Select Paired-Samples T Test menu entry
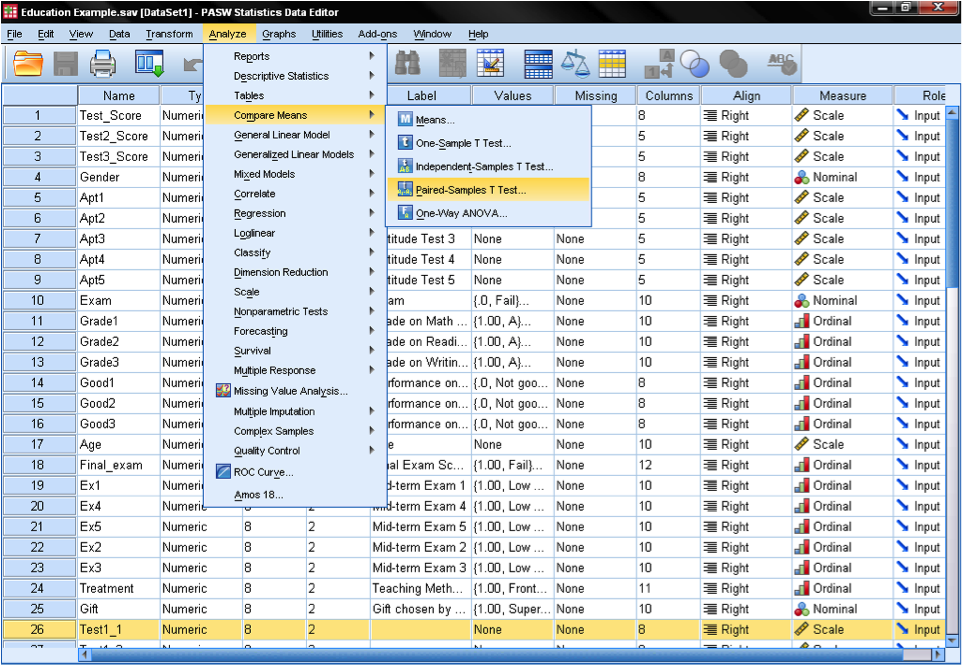 click(470, 189)
